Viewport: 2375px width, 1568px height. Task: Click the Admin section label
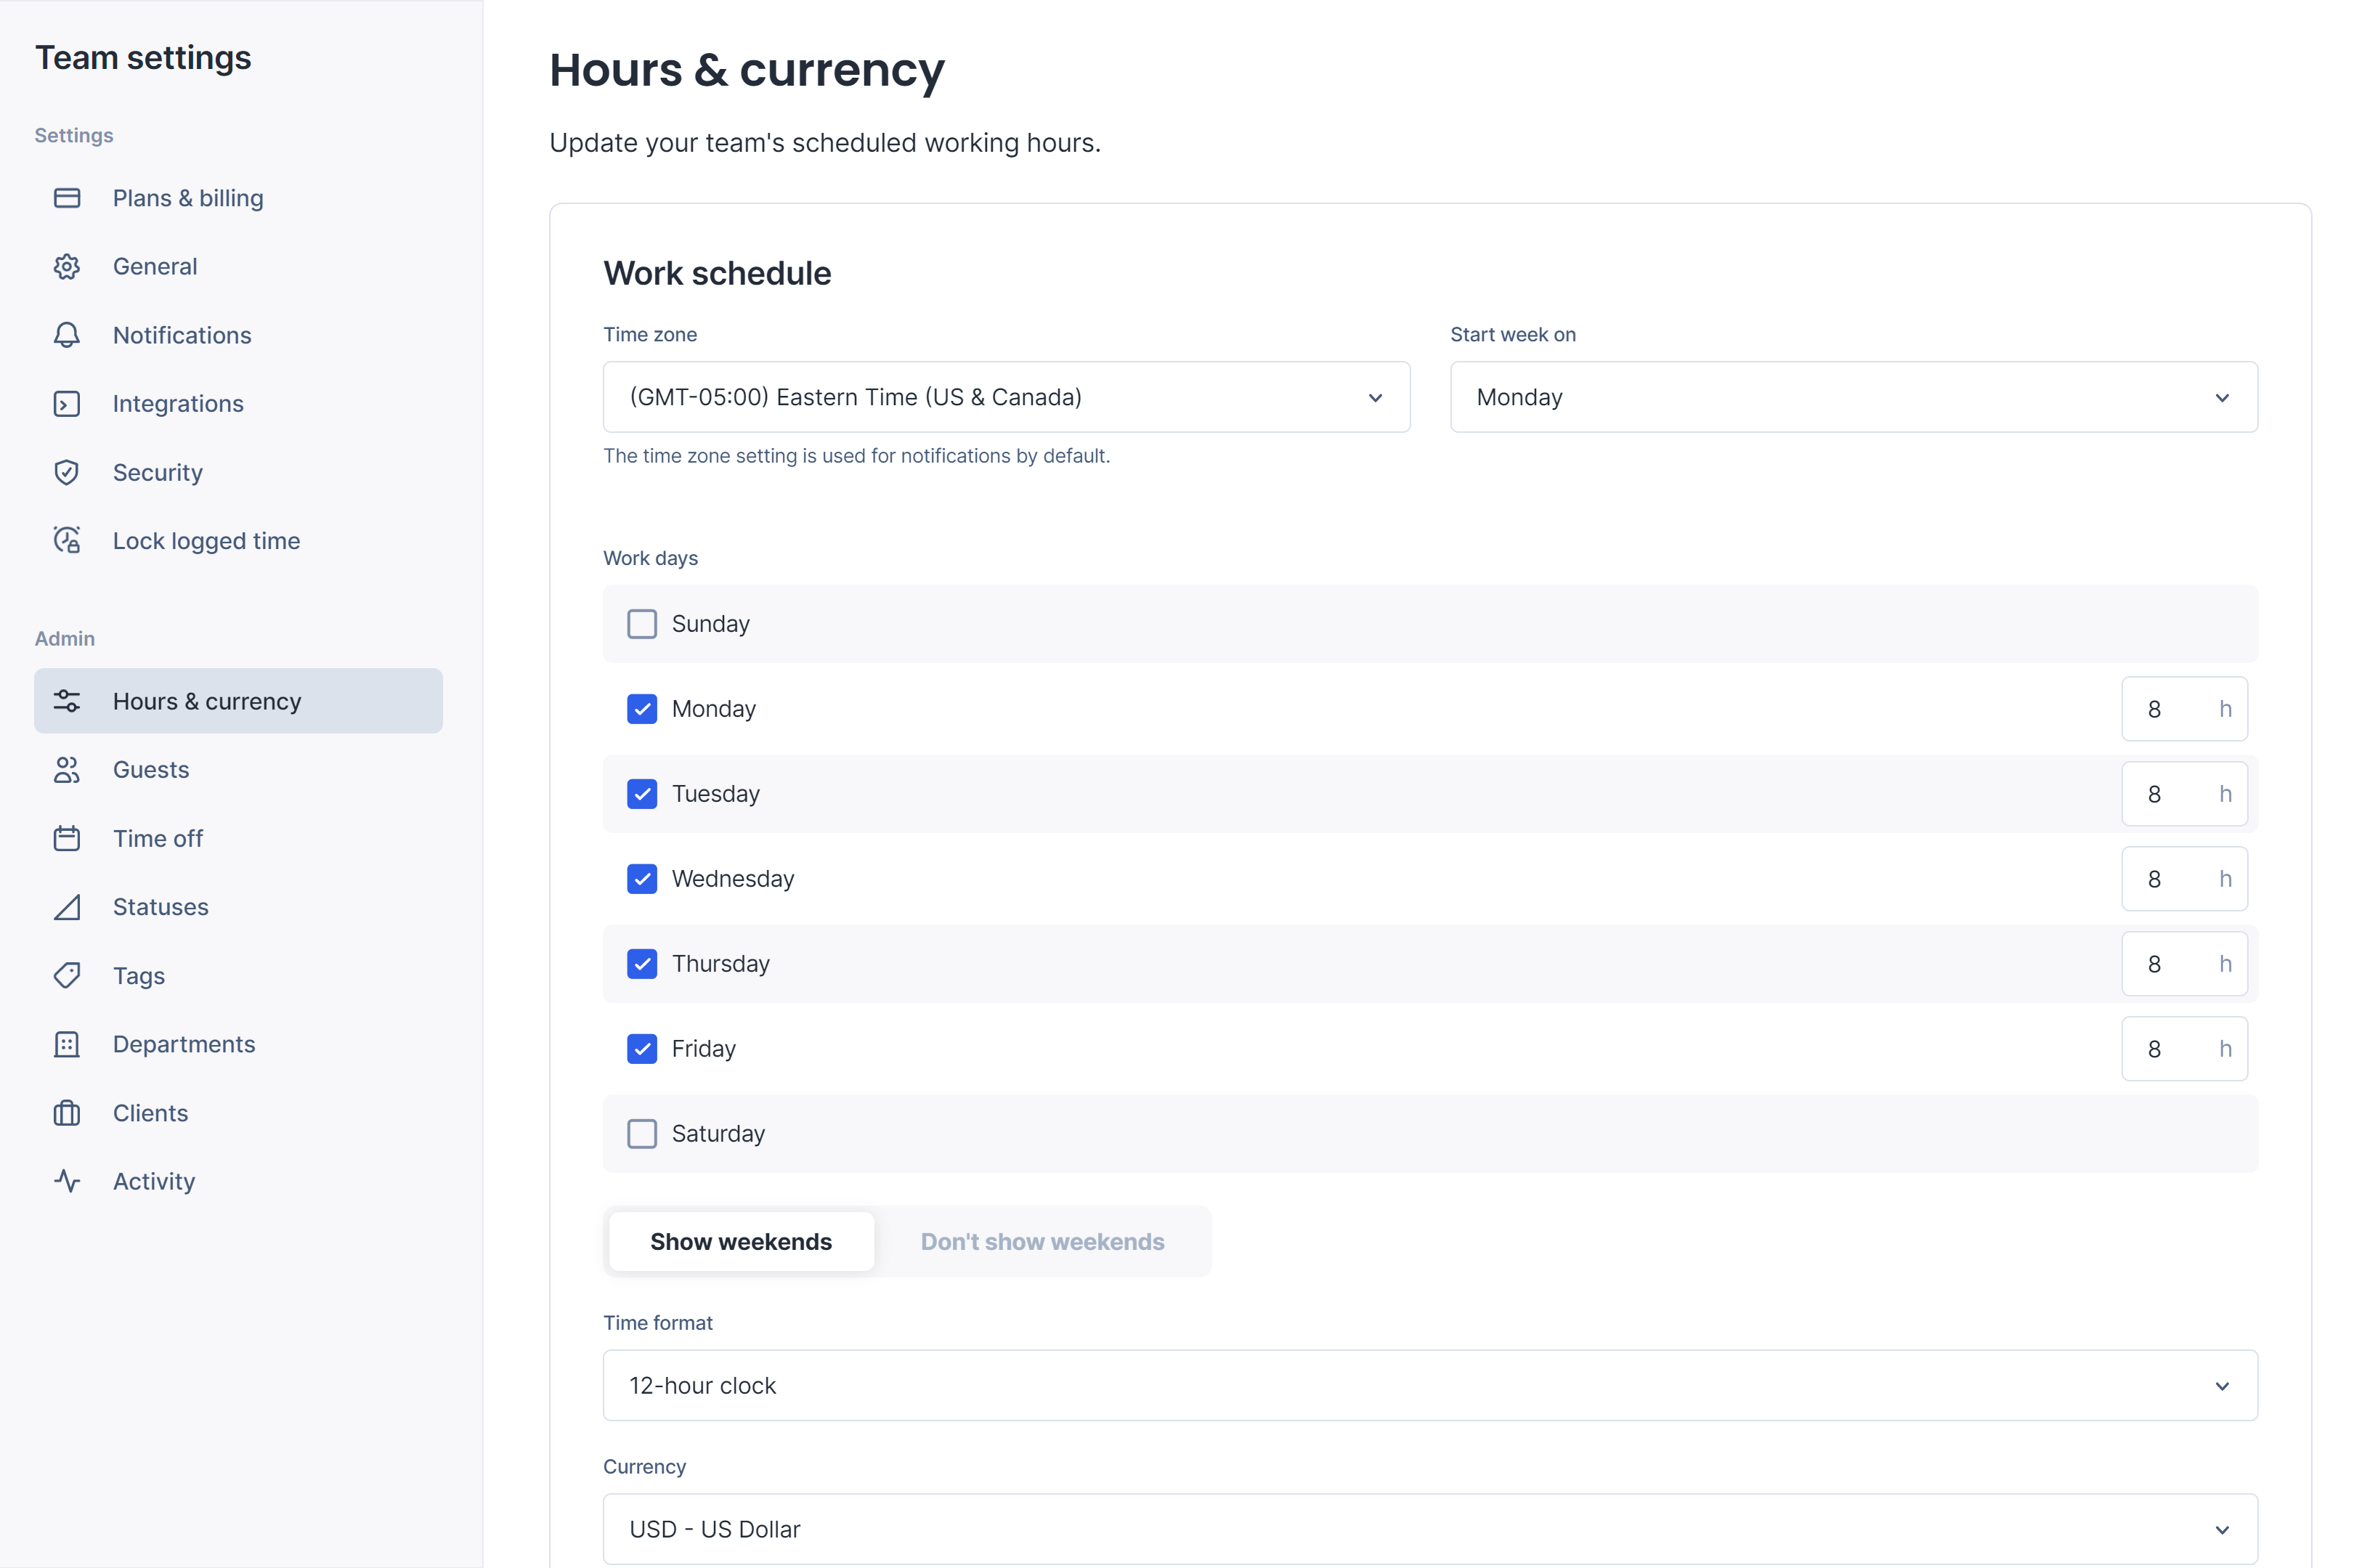pyautogui.click(x=65, y=638)
